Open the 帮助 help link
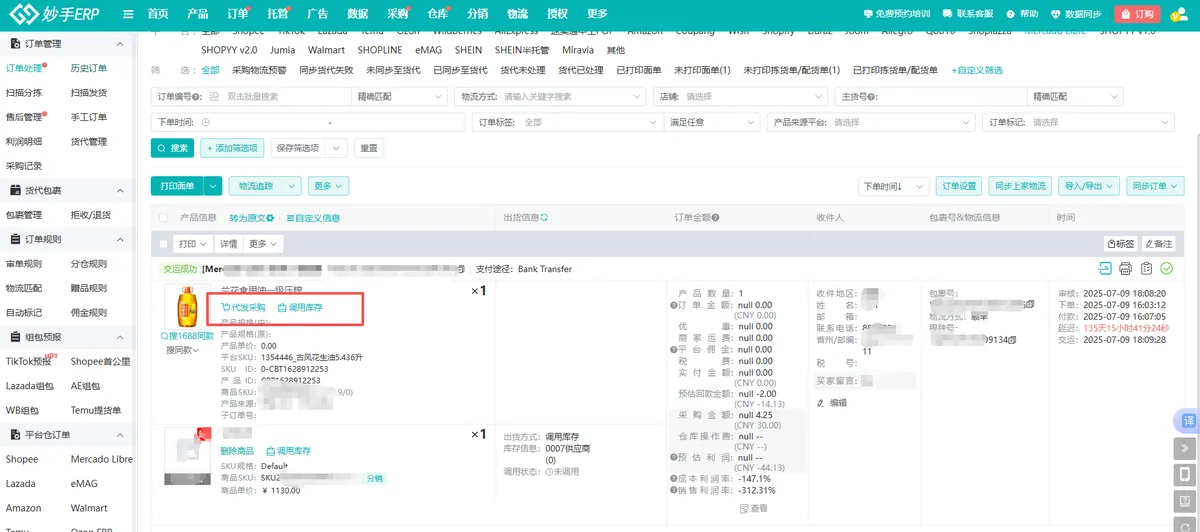This screenshot has width=1200, height=532. (x=1021, y=14)
